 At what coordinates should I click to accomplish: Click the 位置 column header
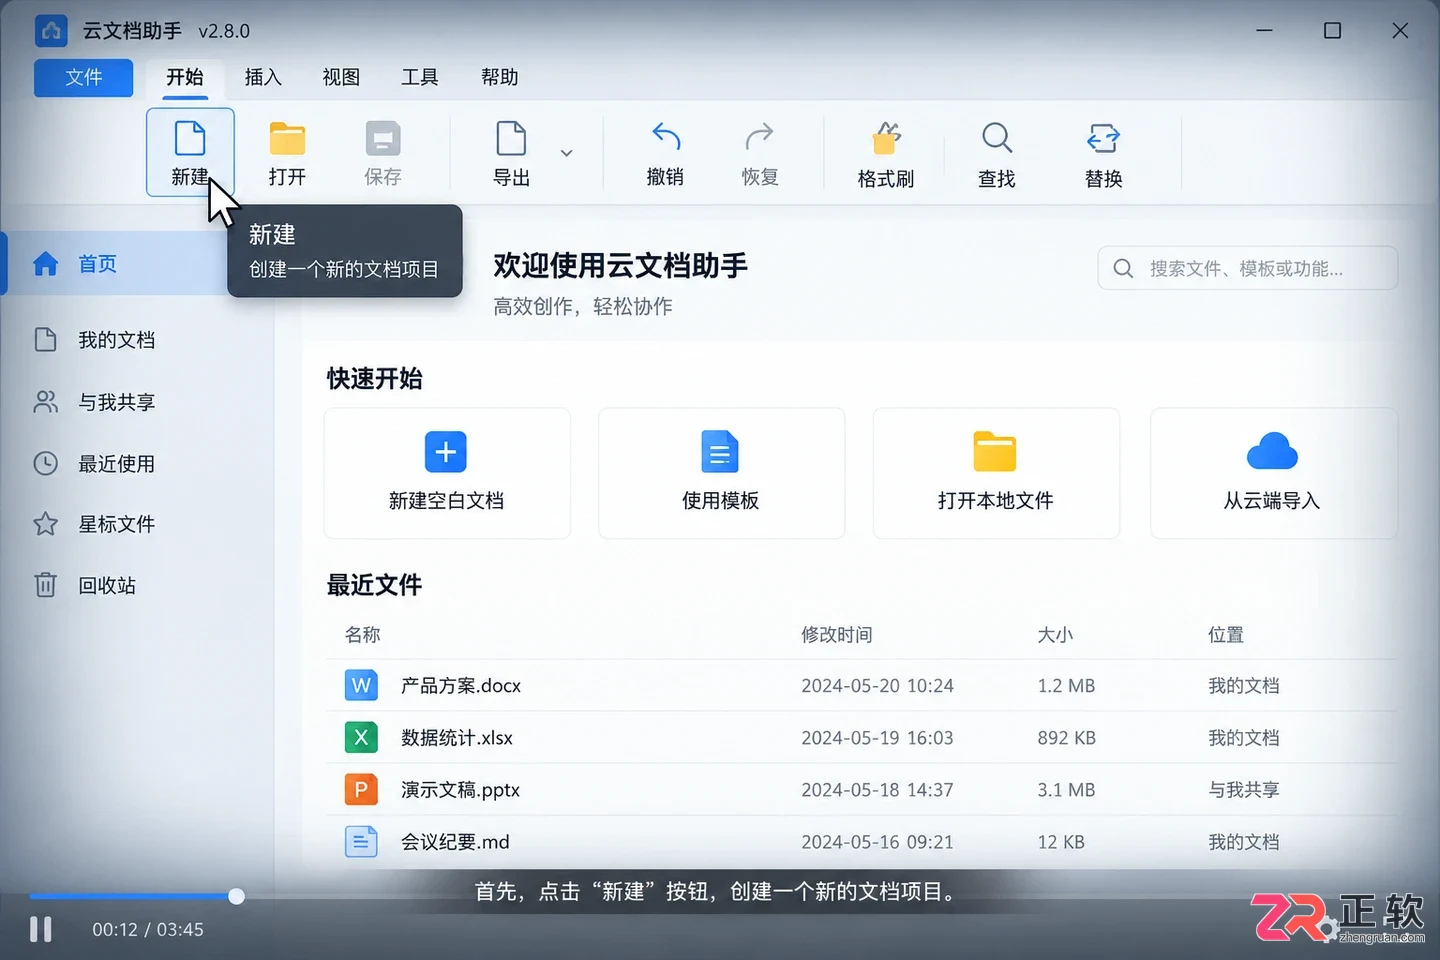1226,634
